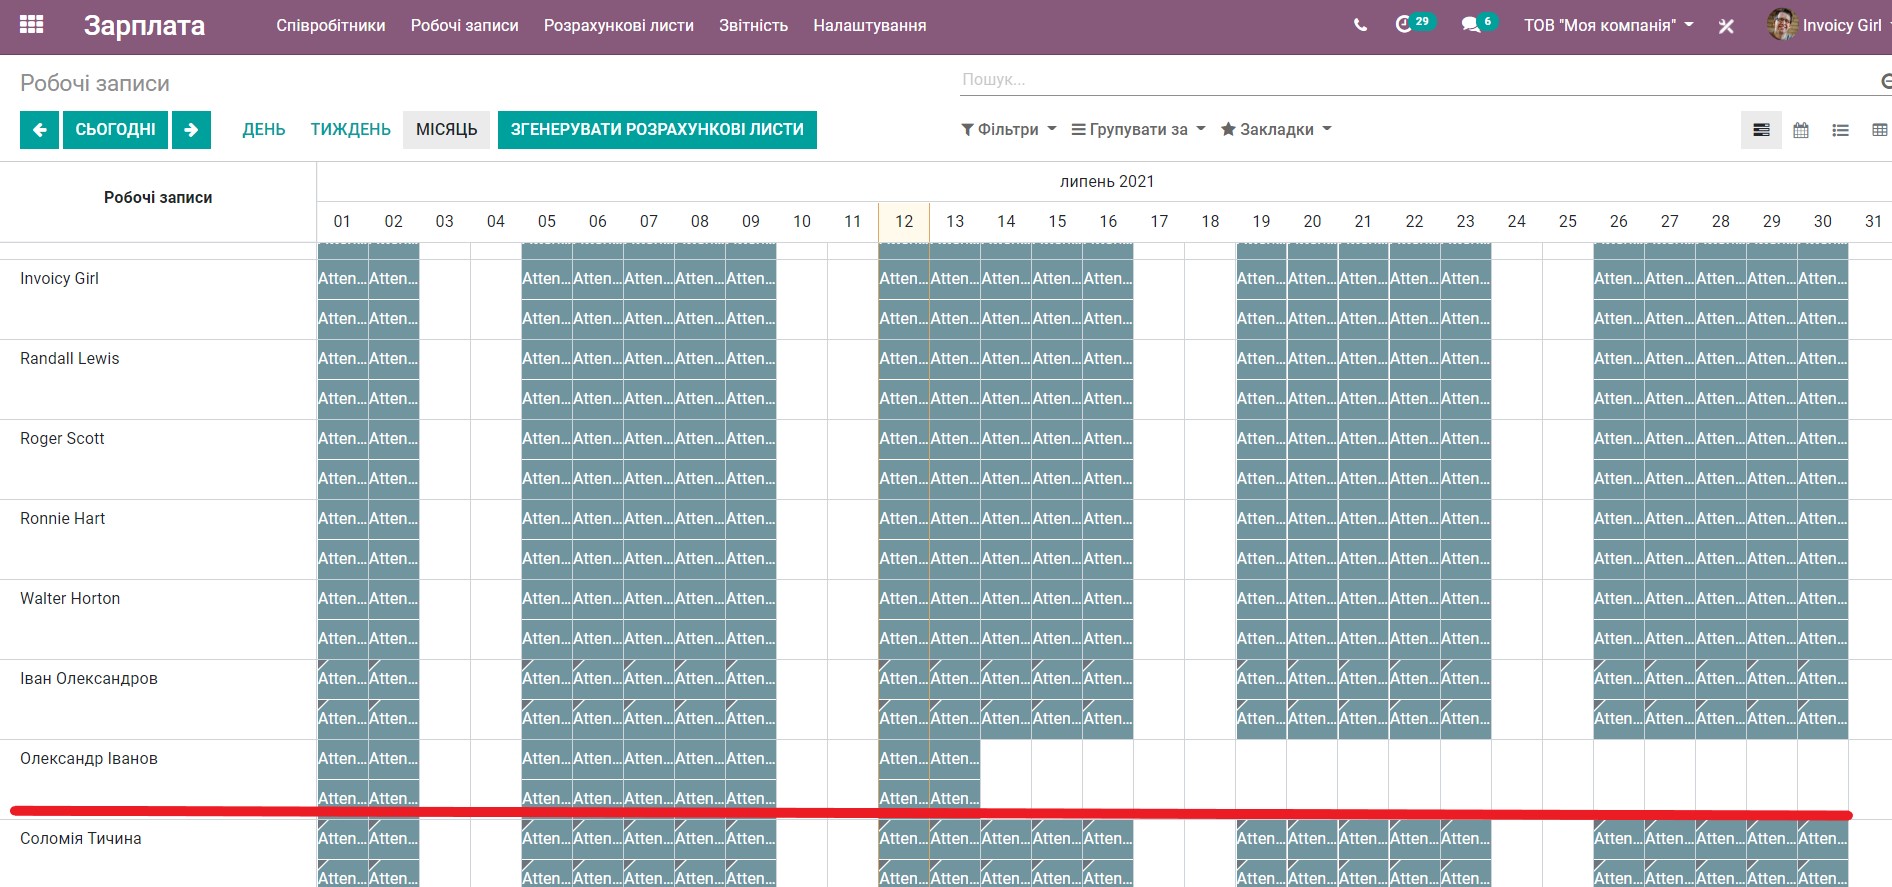Click Робочі записи column header
This screenshot has height=887, width=1892.
click(158, 198)
